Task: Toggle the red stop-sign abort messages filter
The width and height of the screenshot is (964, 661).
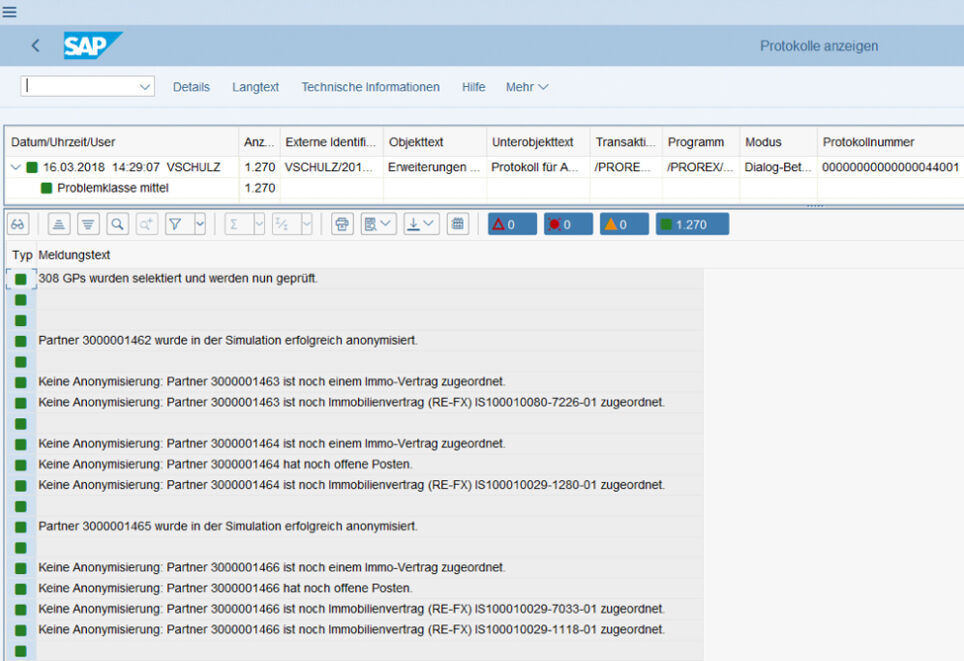Action: coord(512,224)
